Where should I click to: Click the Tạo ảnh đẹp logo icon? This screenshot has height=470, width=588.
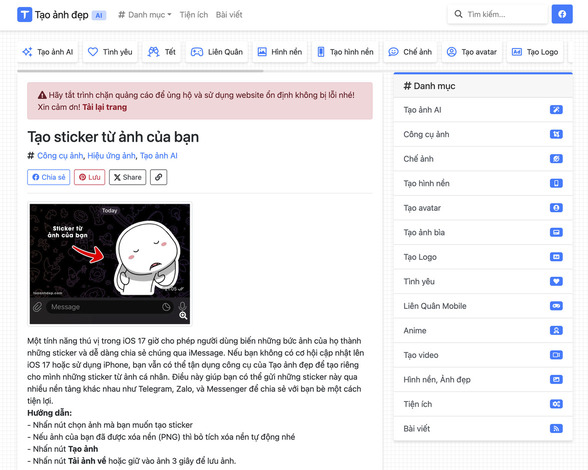click(x=24, y=15)
